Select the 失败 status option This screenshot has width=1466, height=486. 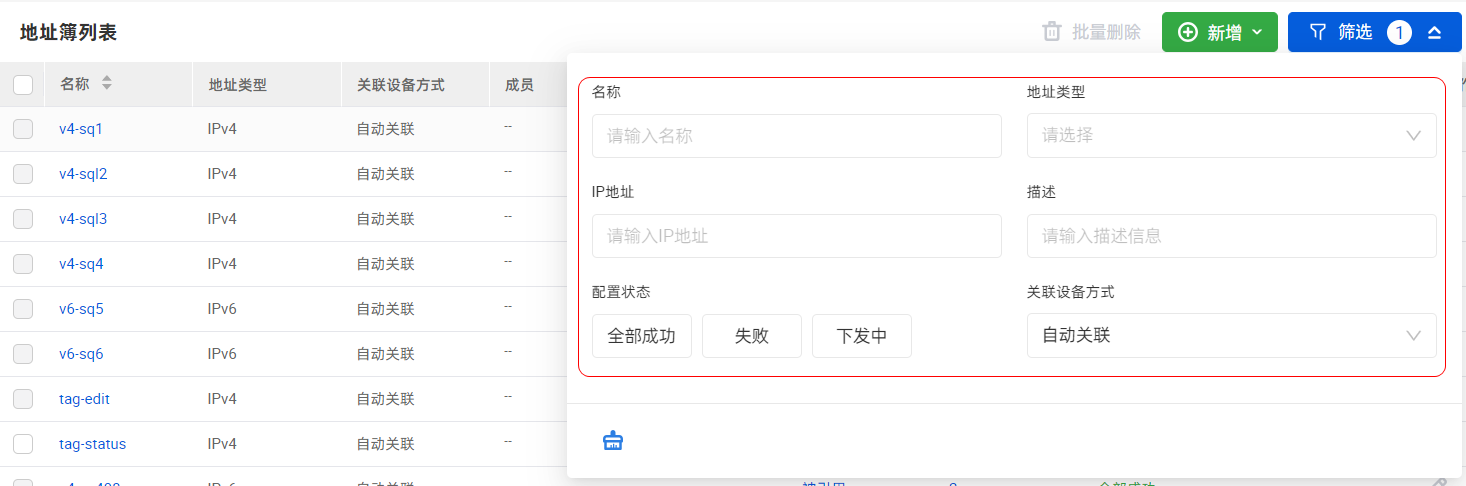pyautogui.click(x=752, y=336)
